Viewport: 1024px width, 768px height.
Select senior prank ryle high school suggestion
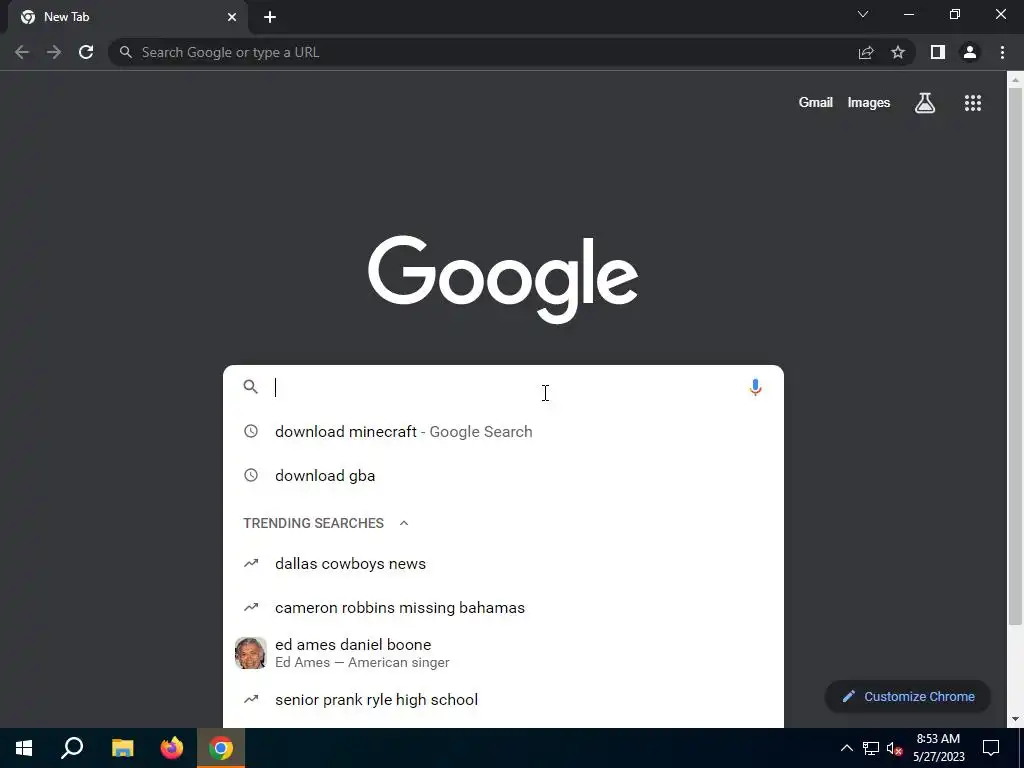coord(503,699)
